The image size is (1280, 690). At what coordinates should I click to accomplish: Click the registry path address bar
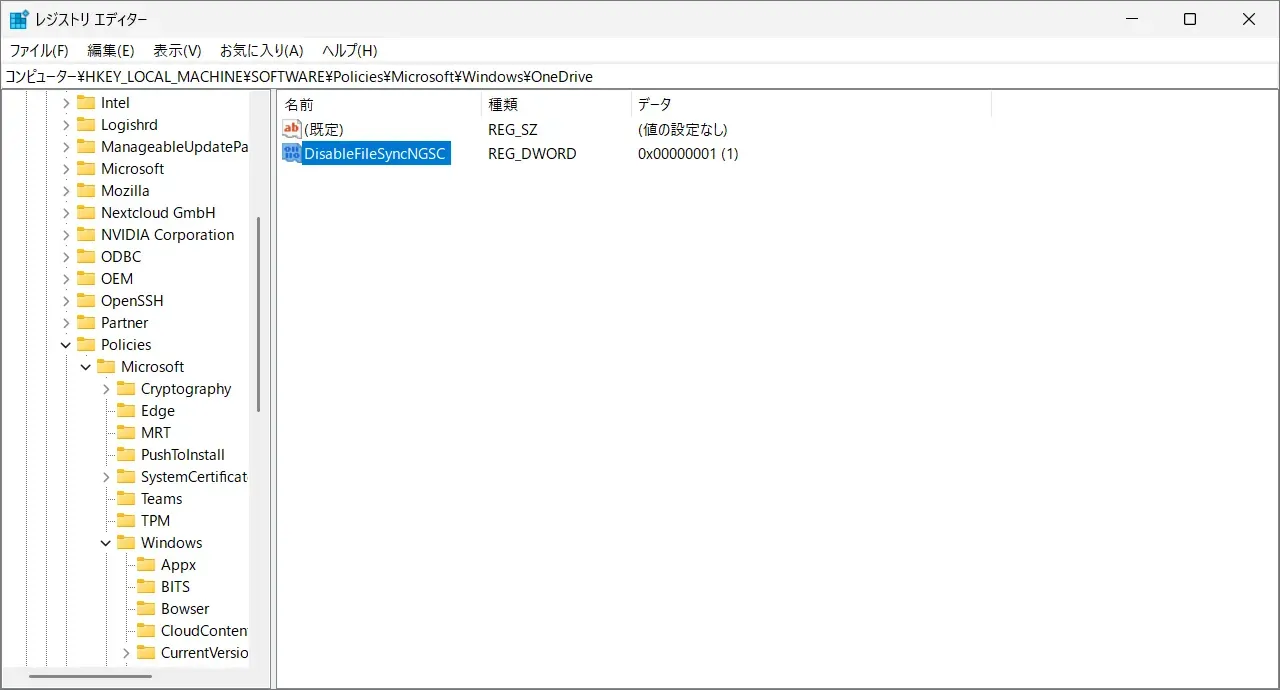pyautogui.click(x=640, y=77)
